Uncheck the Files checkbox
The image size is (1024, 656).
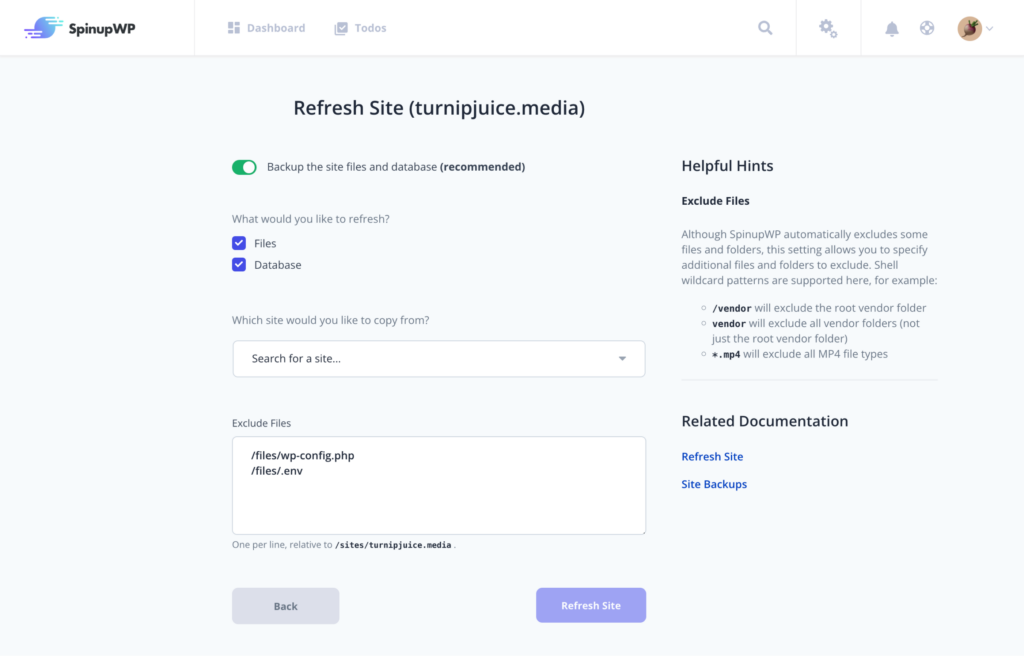(x=238, y=242)
